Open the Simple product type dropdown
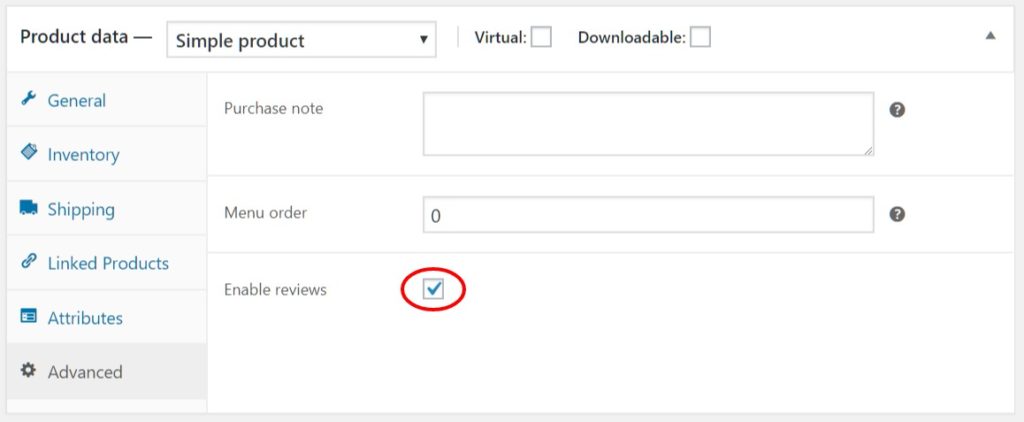The height and width of the screenshot is (422, 1024). coord(301,40)
